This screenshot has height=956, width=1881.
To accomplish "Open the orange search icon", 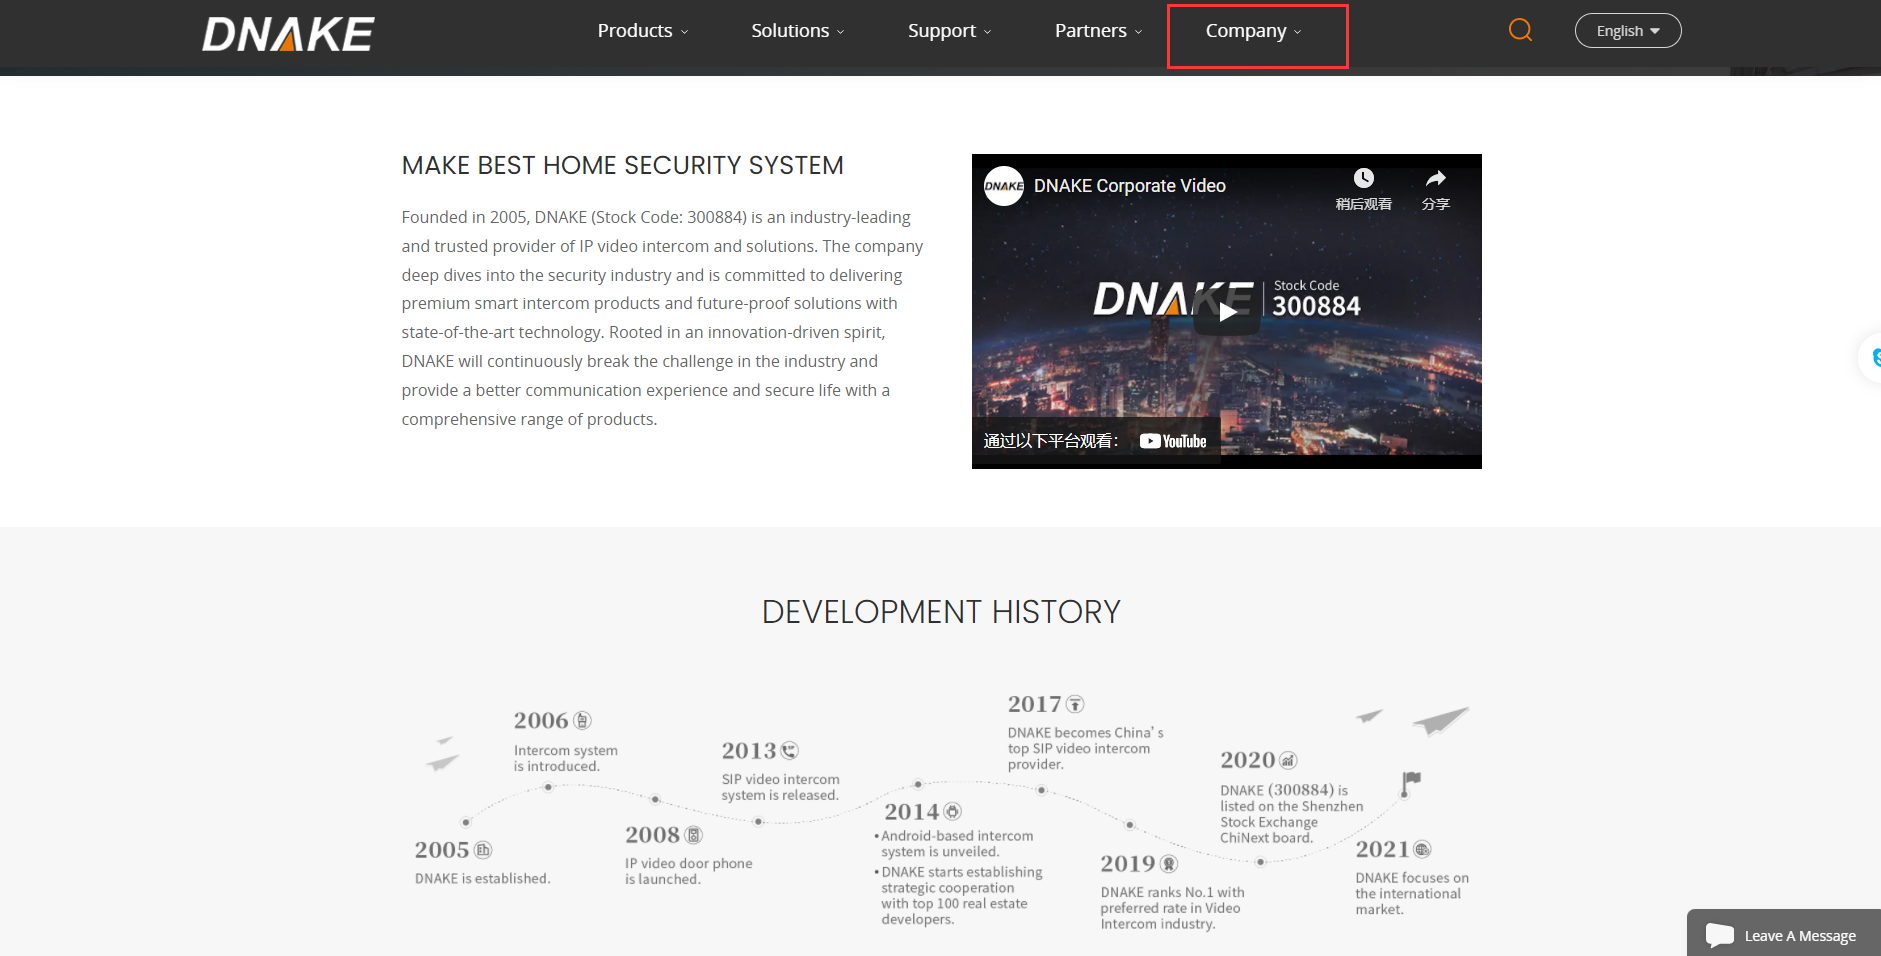I will [x=1520, y=30].
